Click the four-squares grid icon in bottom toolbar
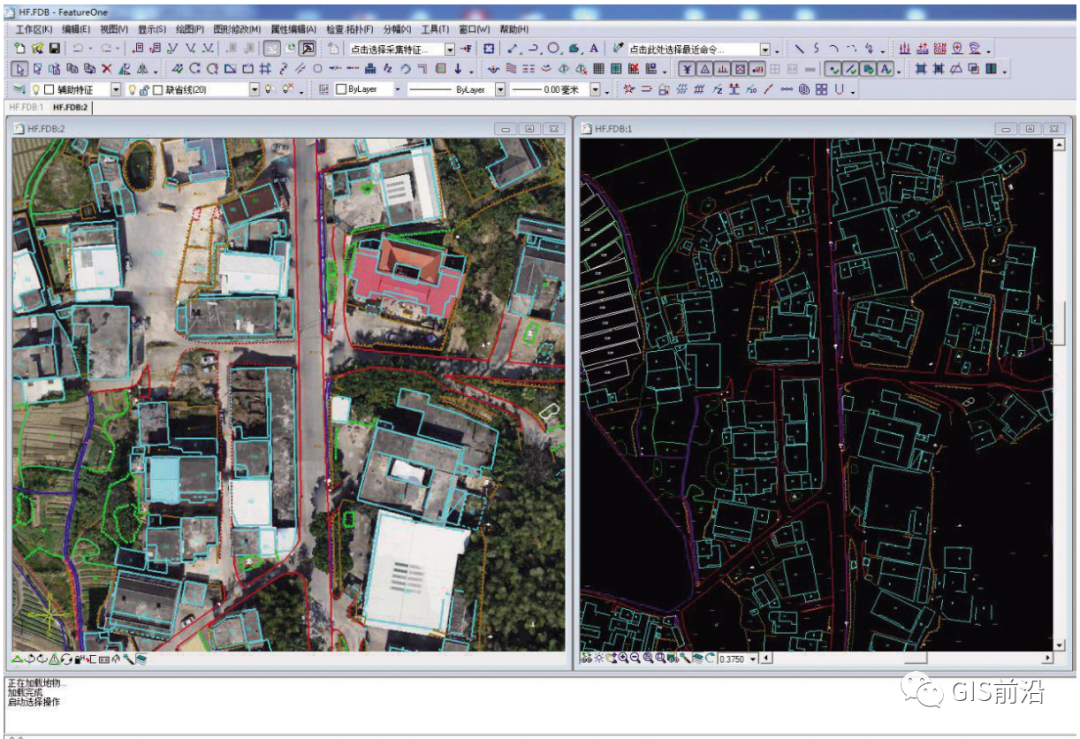Screen dimensions: 1080x739 point(821,90)
